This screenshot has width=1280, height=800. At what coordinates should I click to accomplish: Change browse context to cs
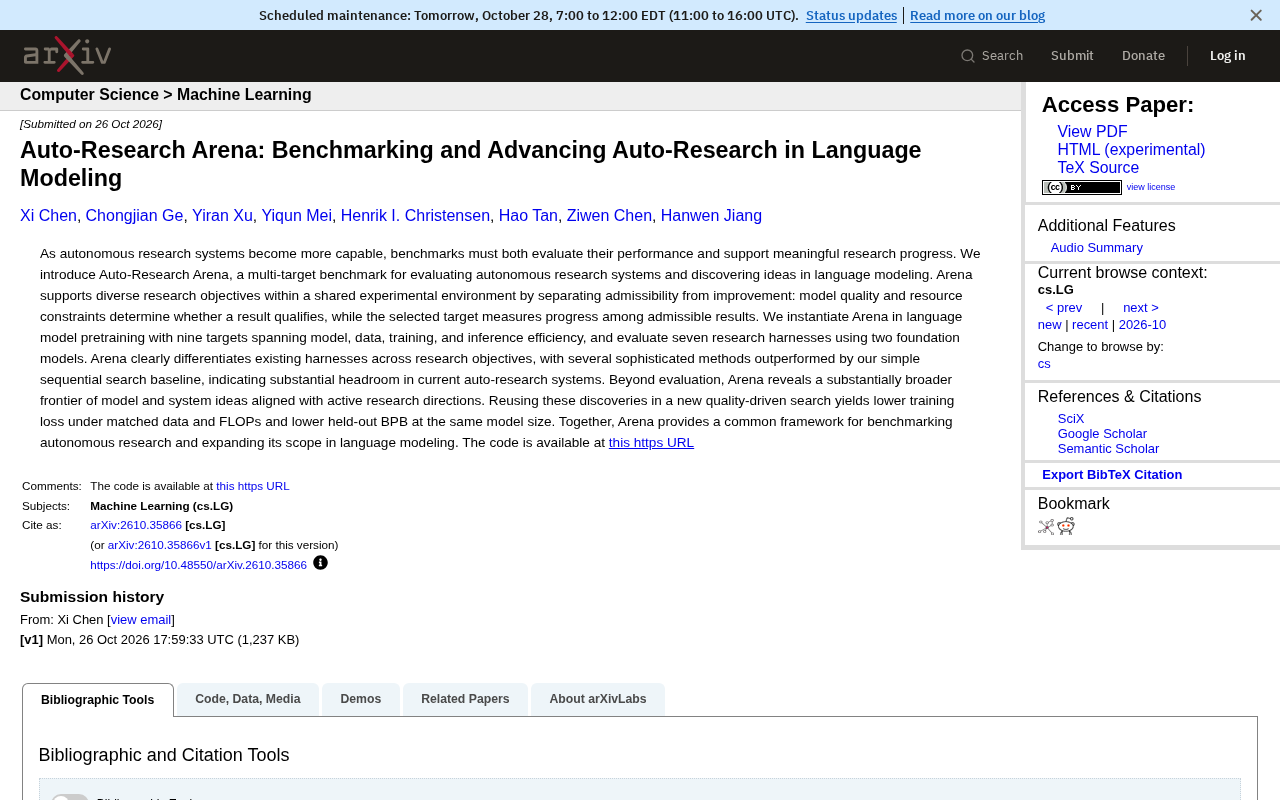click(x=1044, y=364)
